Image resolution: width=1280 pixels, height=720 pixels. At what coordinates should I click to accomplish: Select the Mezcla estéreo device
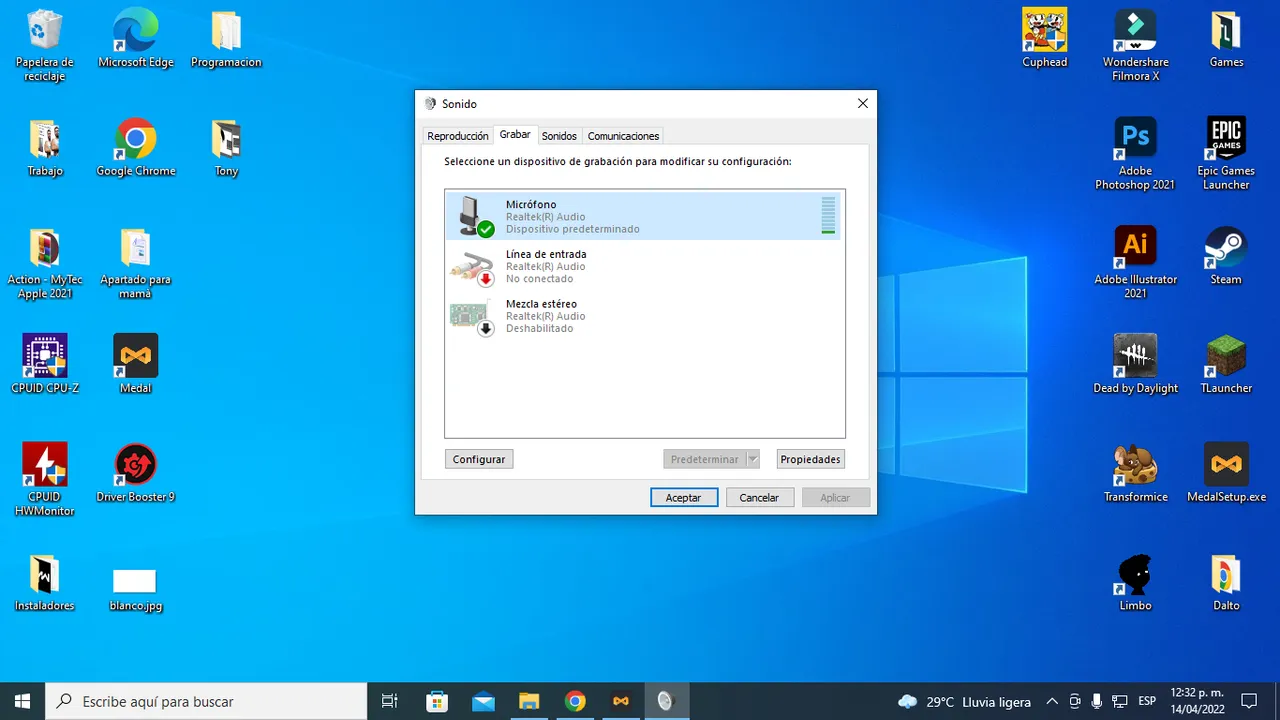click(x=644, y=316)
